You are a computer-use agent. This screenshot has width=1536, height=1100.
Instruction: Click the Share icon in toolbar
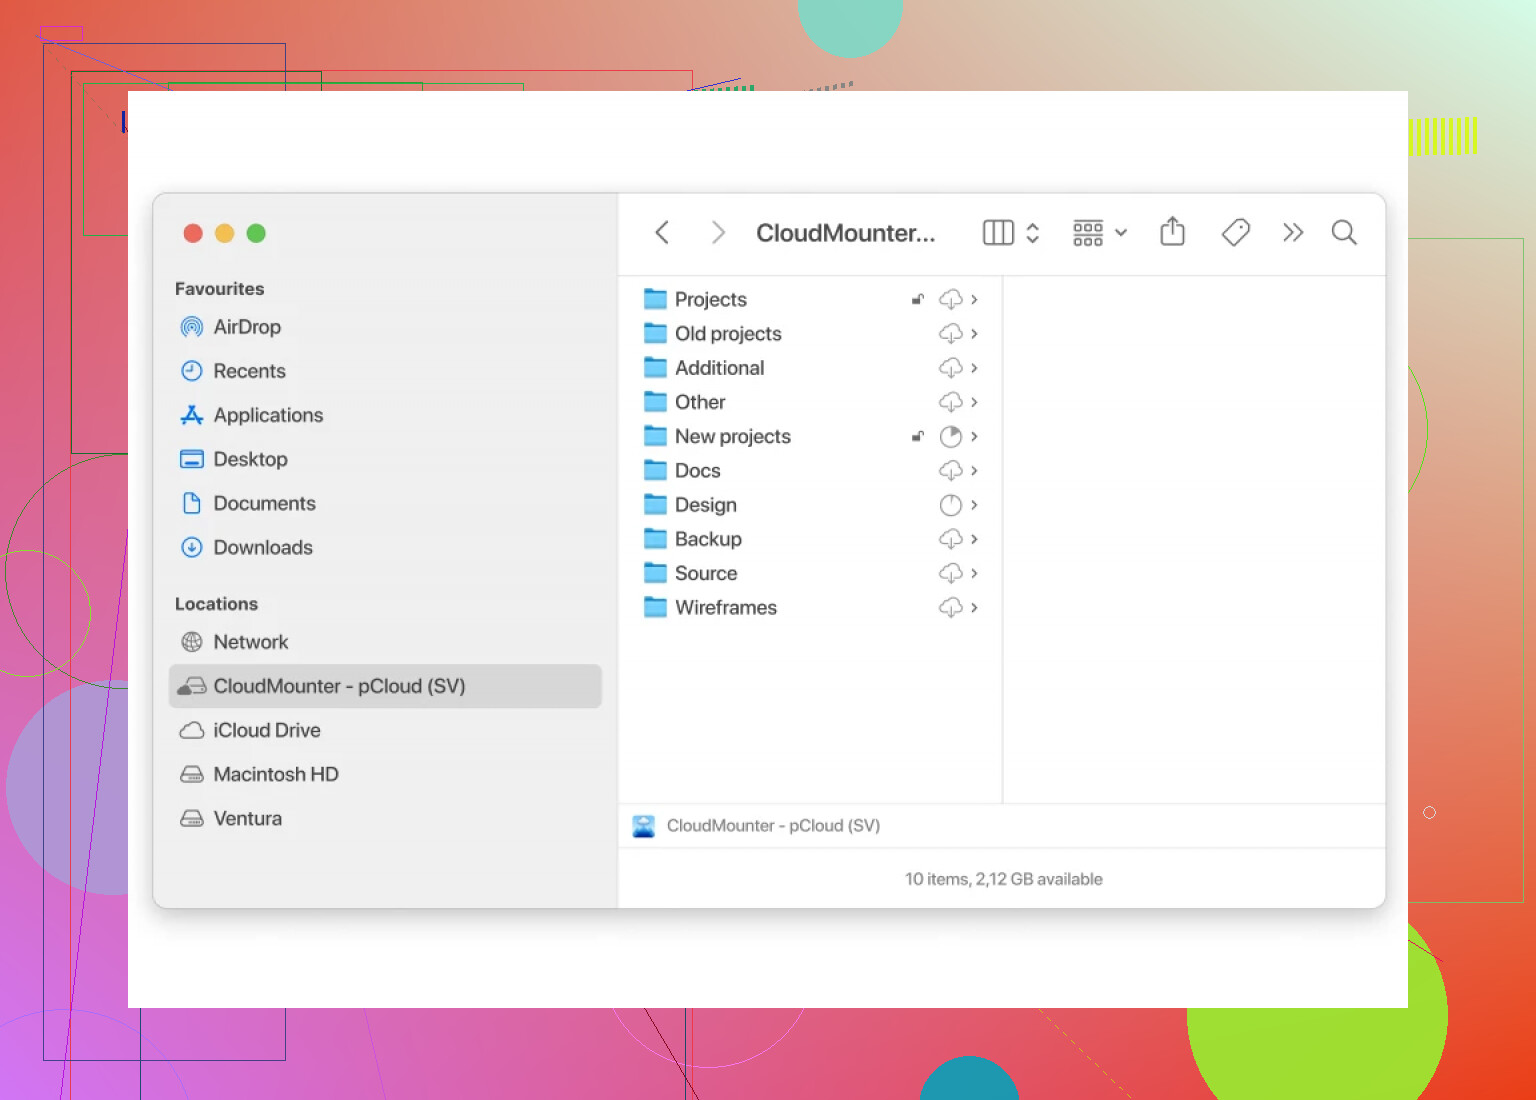(x=1172, y=233)
